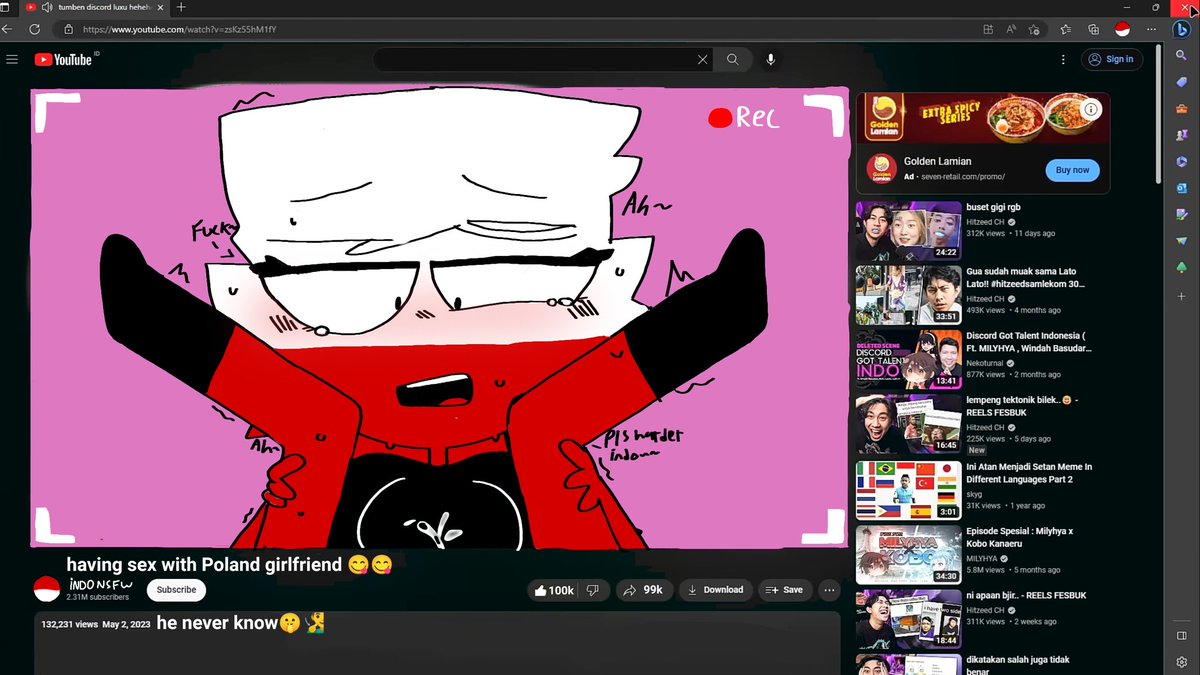Viewport: 1200px width, 675px height.
Task: Open YouTube settings three-dot menu beside Sign in
Action: [x=1063, y=59]
